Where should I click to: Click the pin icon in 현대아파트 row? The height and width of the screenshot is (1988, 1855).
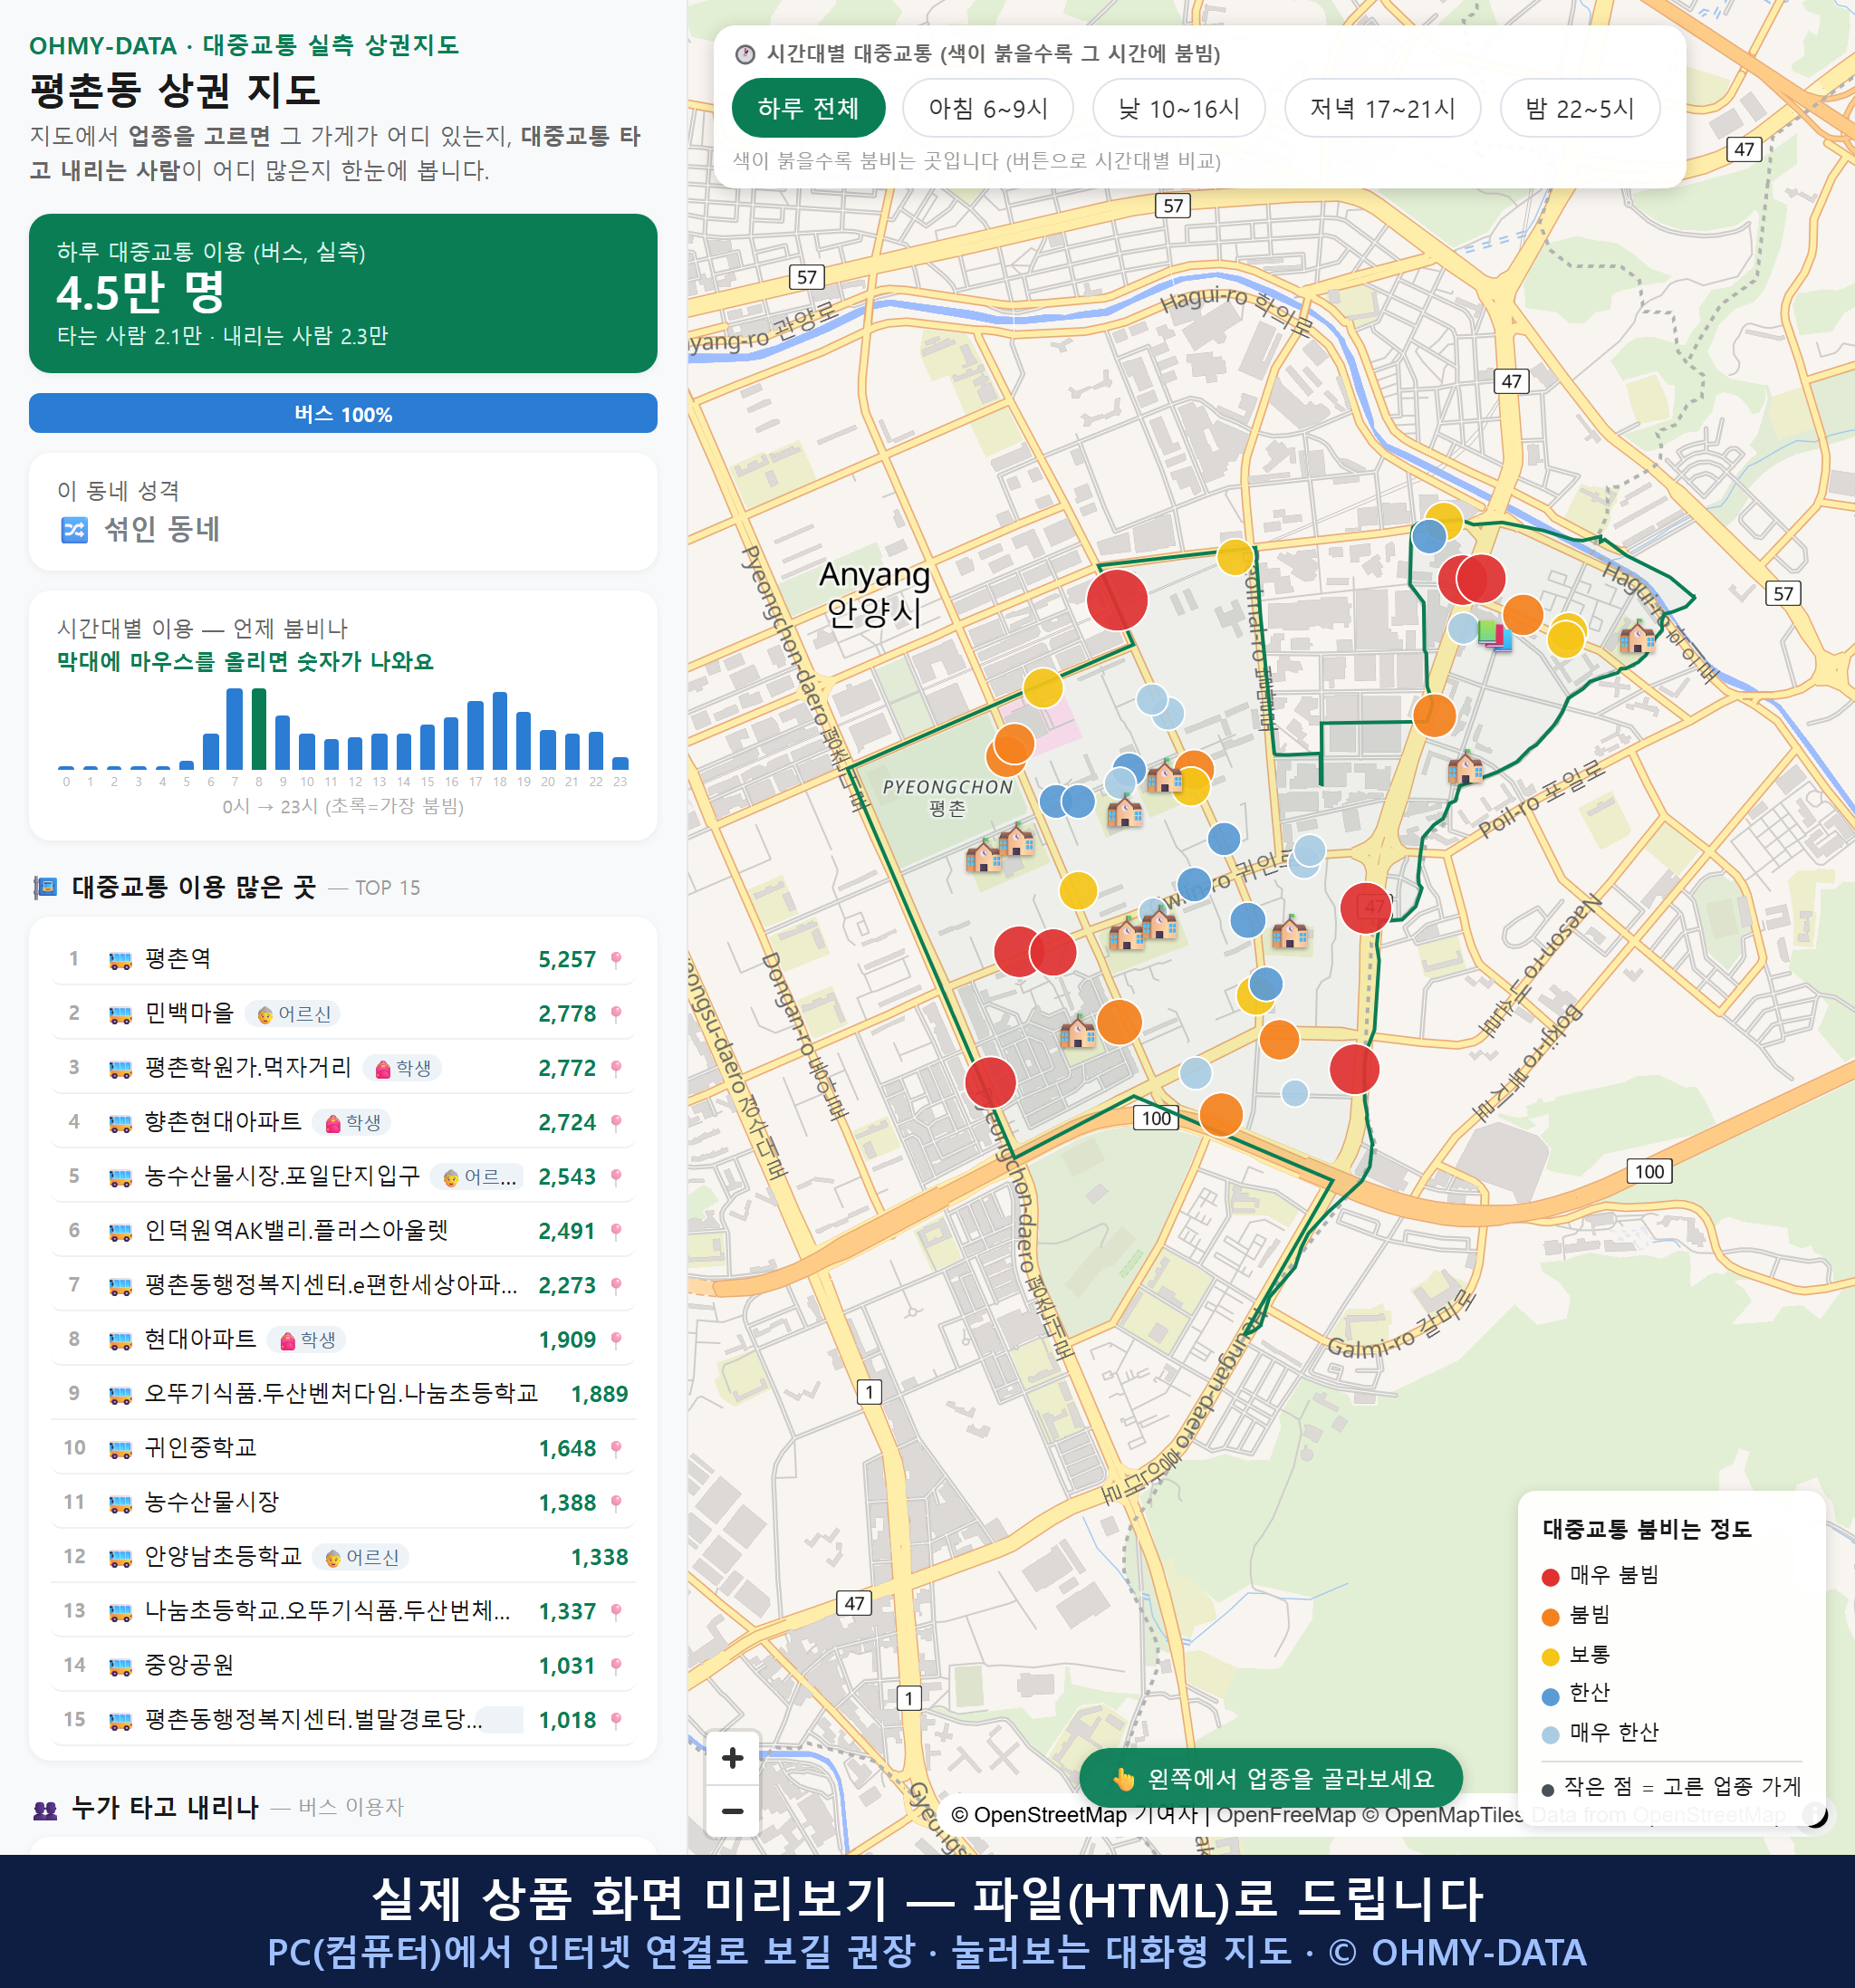click(x=616, y=1340)
